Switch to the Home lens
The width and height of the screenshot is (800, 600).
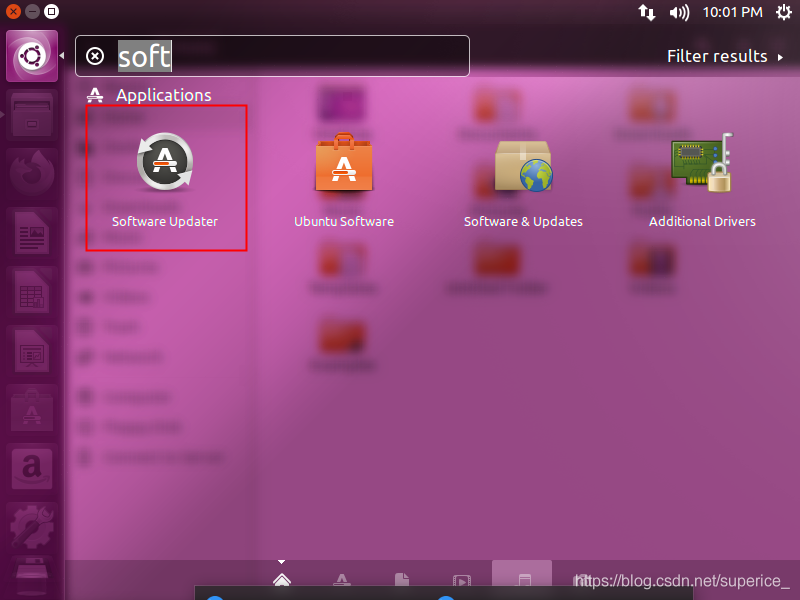[x=282, y=581]
